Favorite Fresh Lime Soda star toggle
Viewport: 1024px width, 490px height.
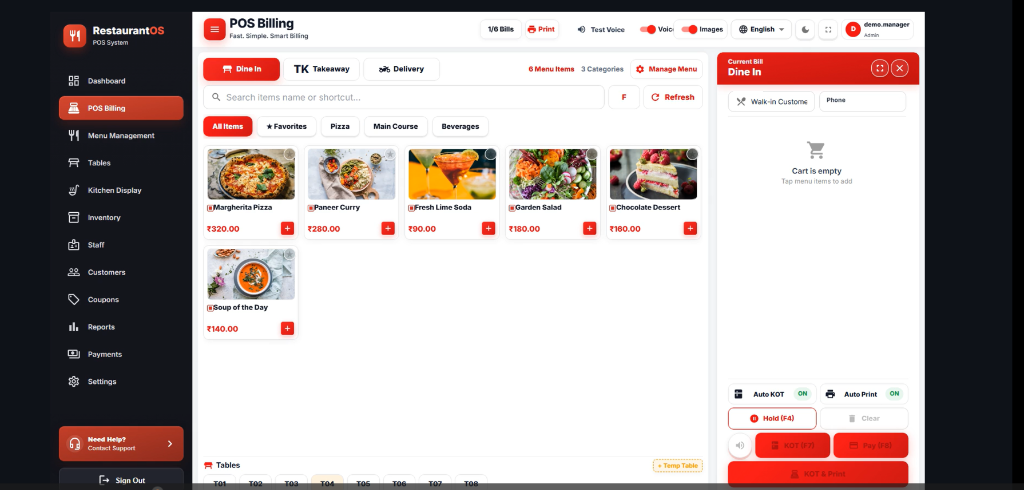[490, 154]
